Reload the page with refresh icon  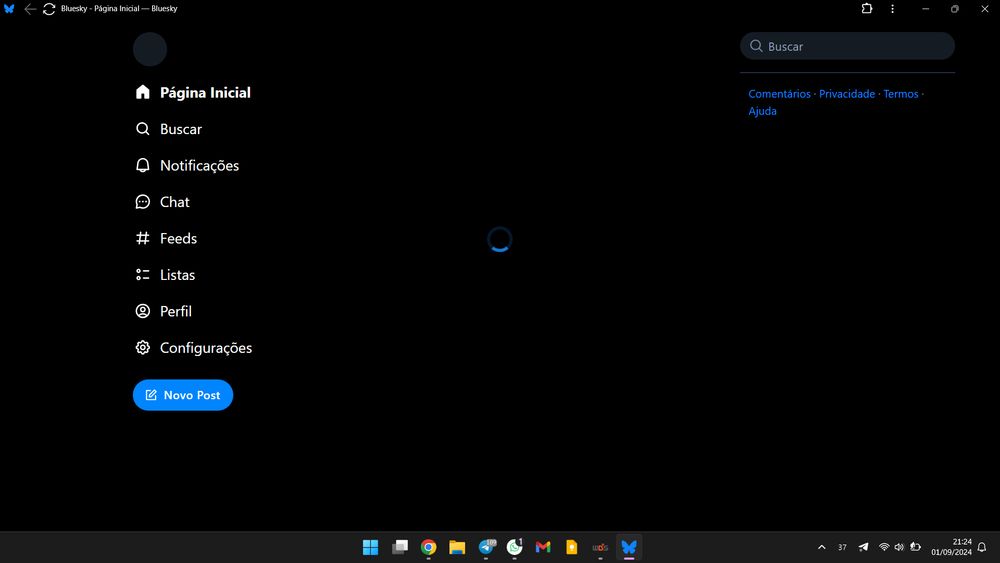click(49, 8)
